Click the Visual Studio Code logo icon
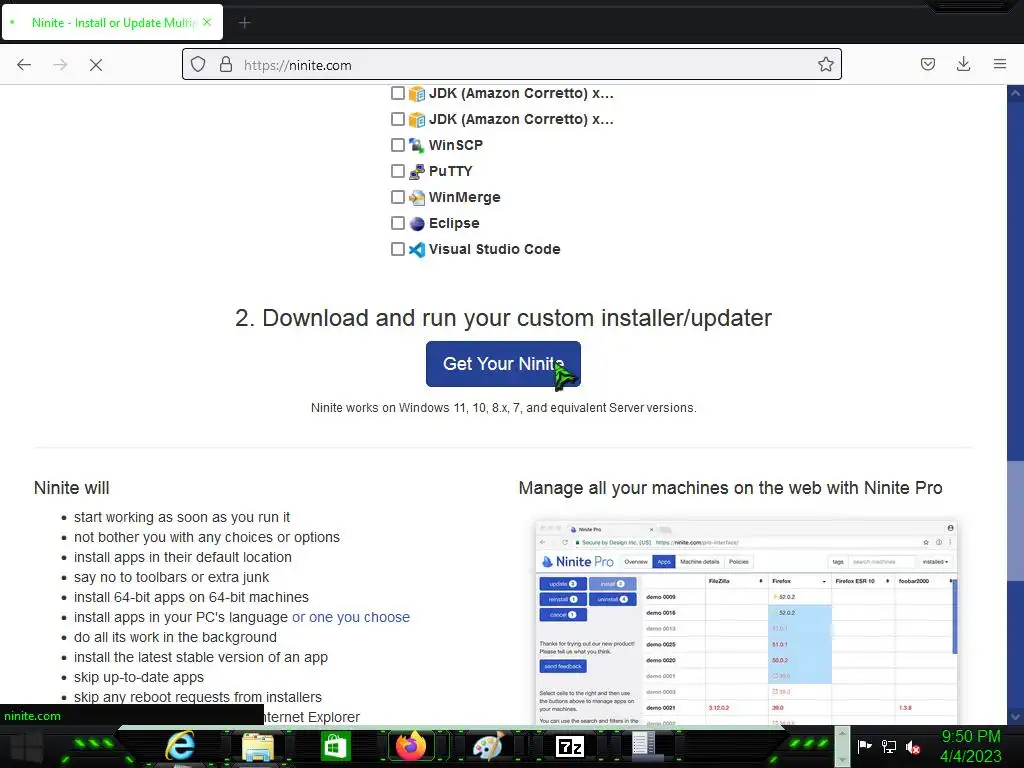Image resolution: width=1024 pixels, height=768 pixels. (417, 249)
